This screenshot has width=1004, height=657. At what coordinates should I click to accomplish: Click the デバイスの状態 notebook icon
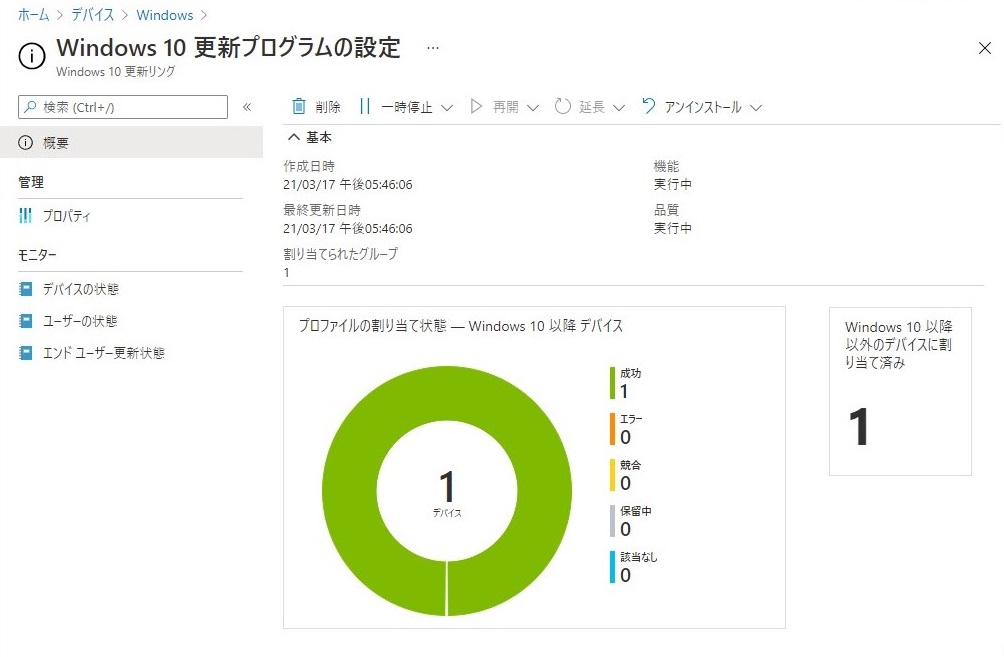coord(26,289)
